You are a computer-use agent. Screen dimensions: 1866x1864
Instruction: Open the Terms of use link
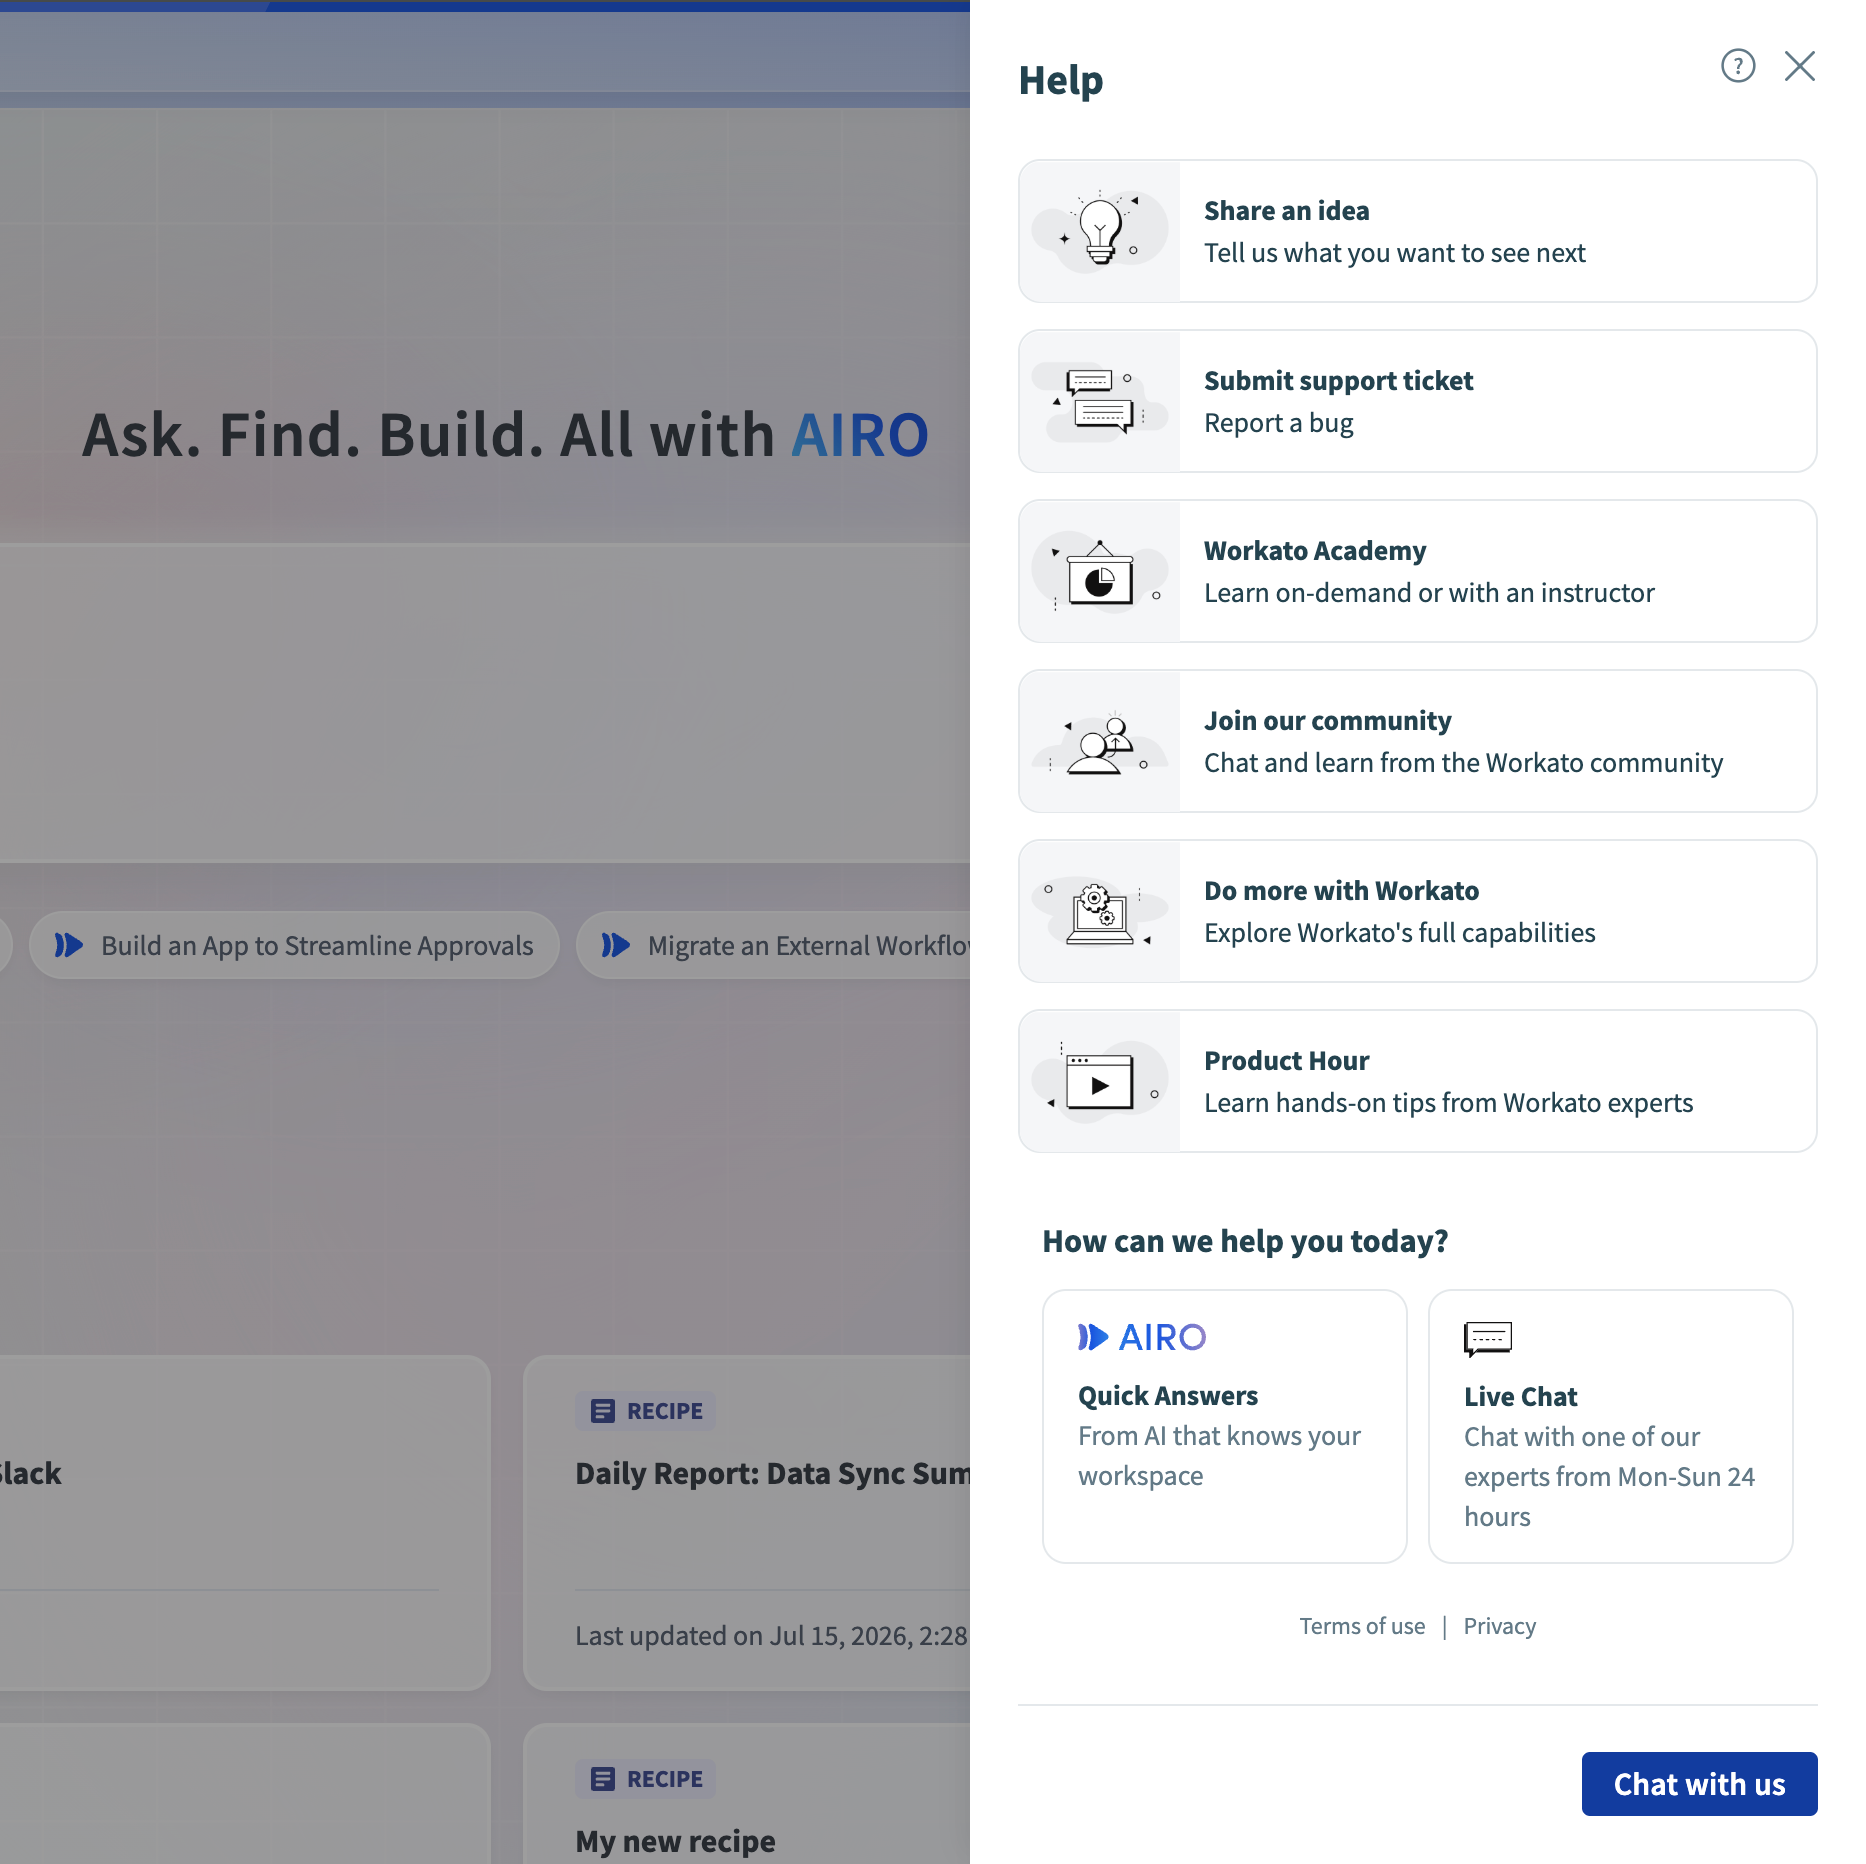click(x=1362, y=1626)
